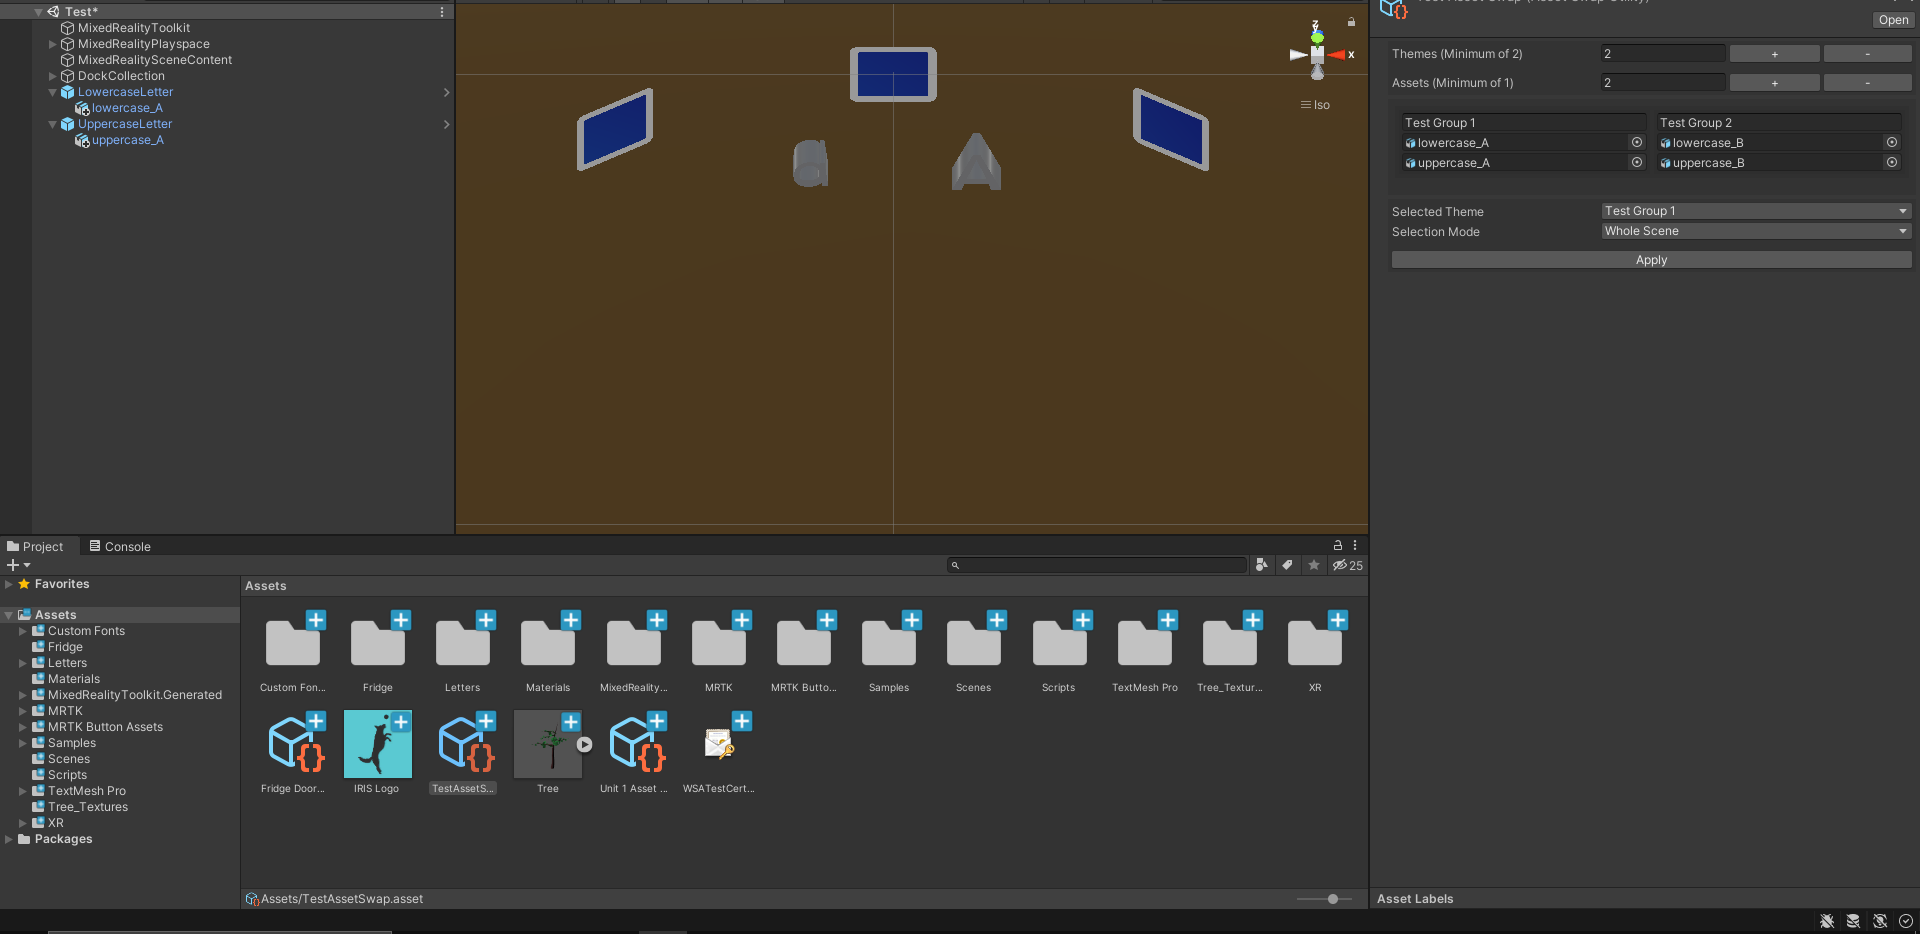This screenshot has height=934, width=1920.
Task: Select the IRIS Logo thumbnail
Action: [378, 745]
